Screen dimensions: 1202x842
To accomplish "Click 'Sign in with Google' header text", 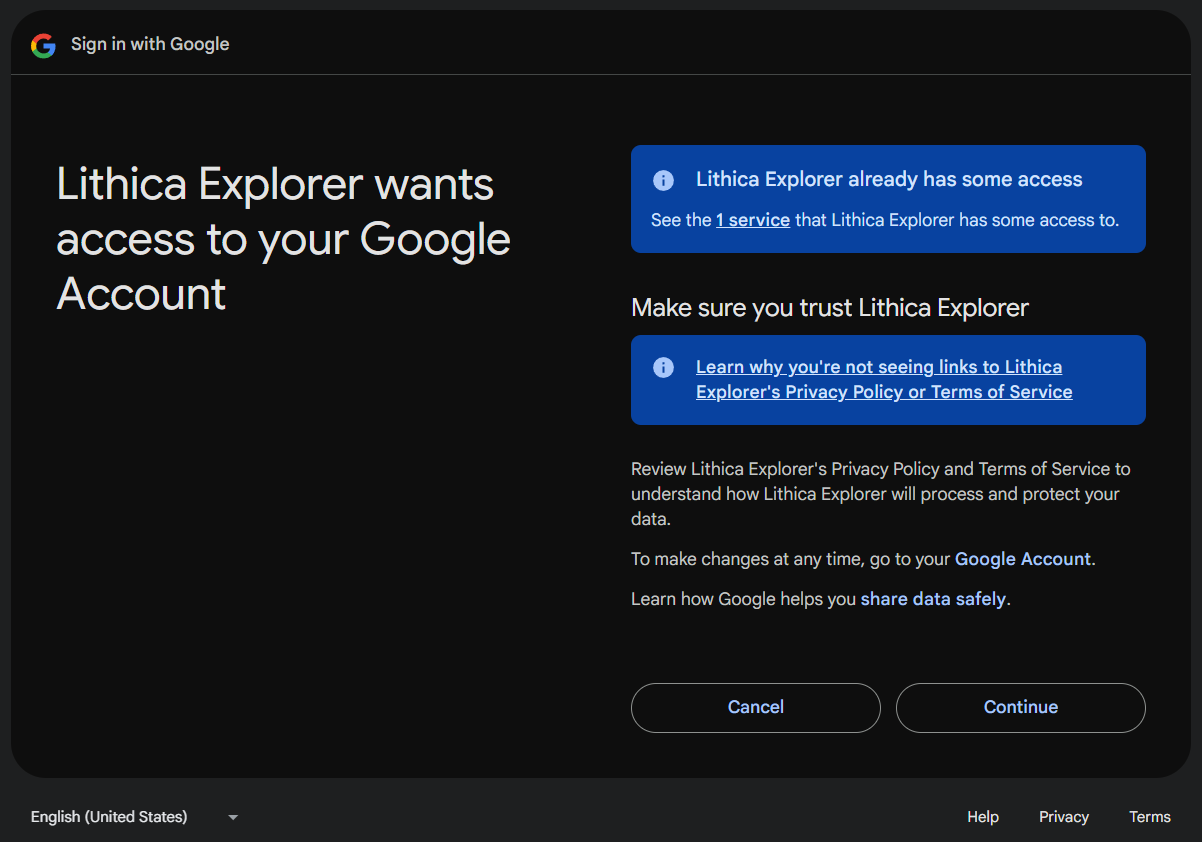I will click(x=150, y=44).
